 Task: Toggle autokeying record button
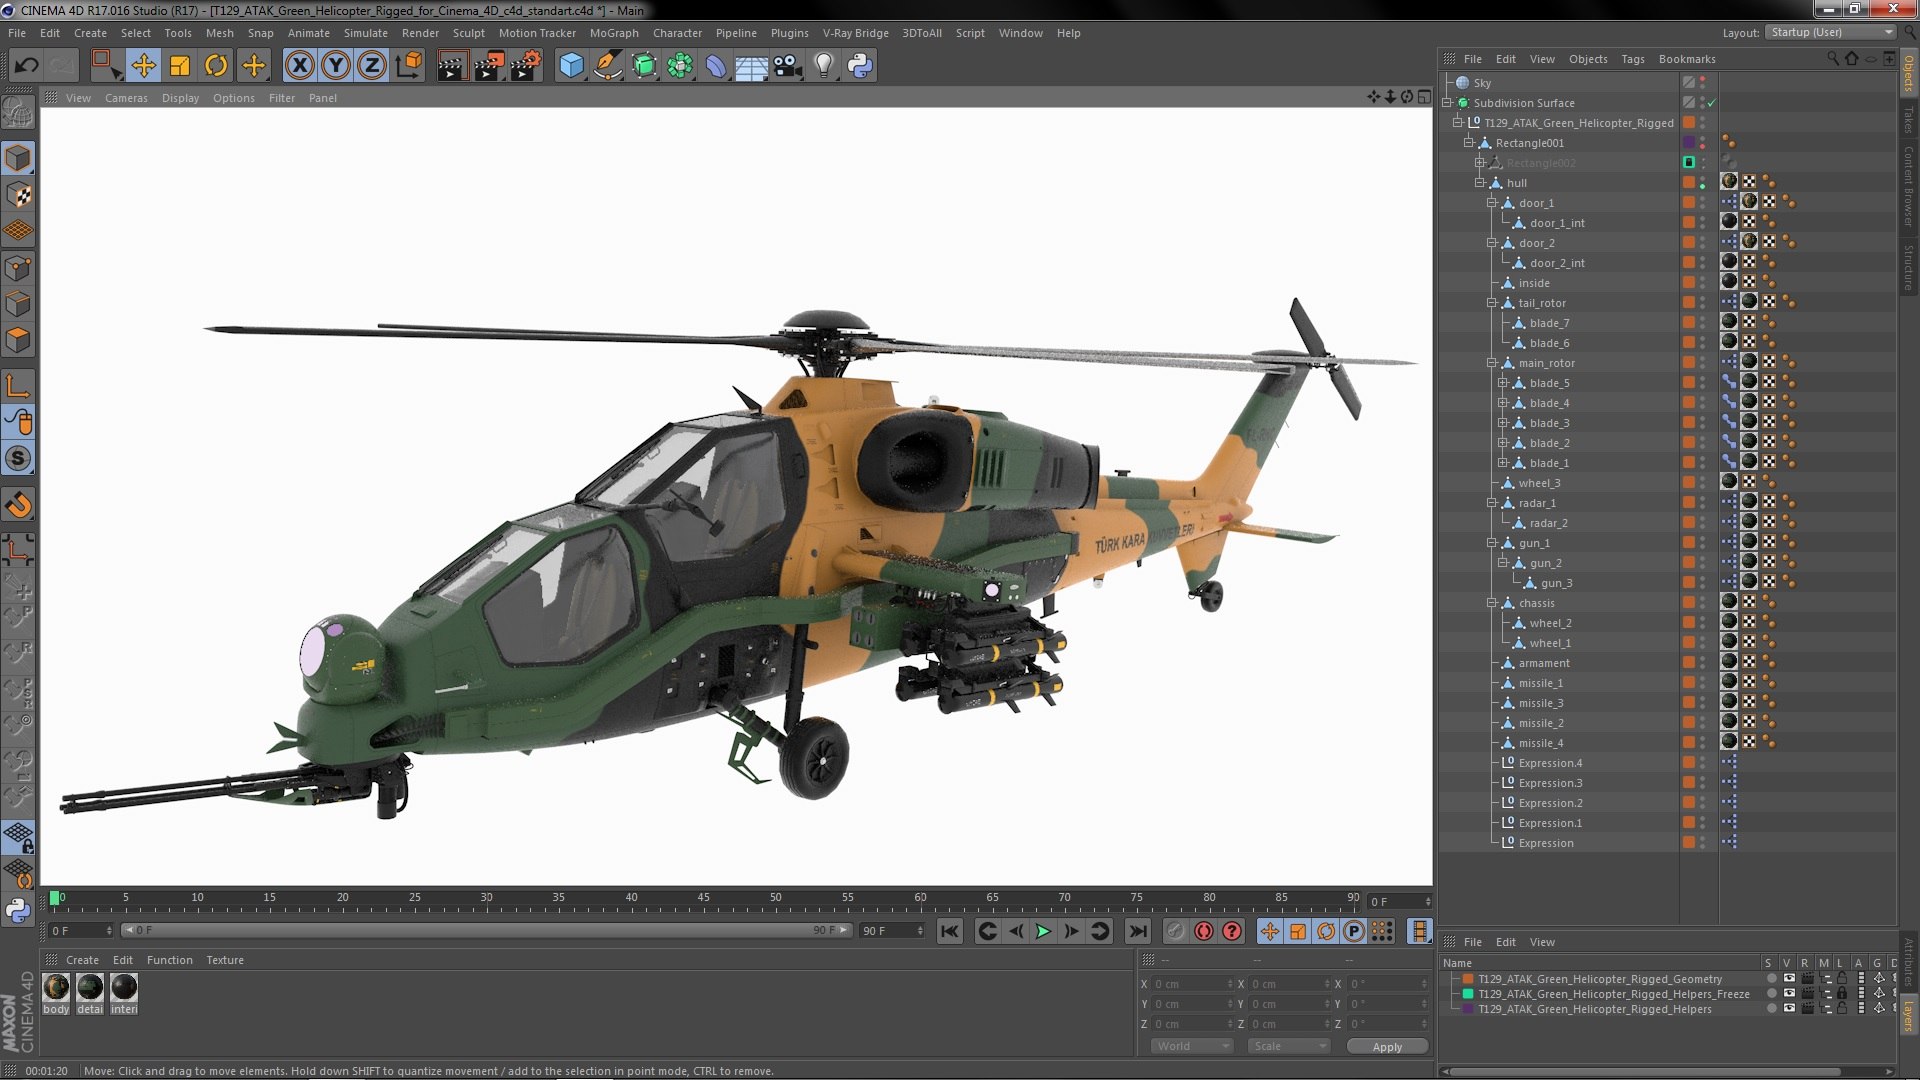(x=1204, y=931)
